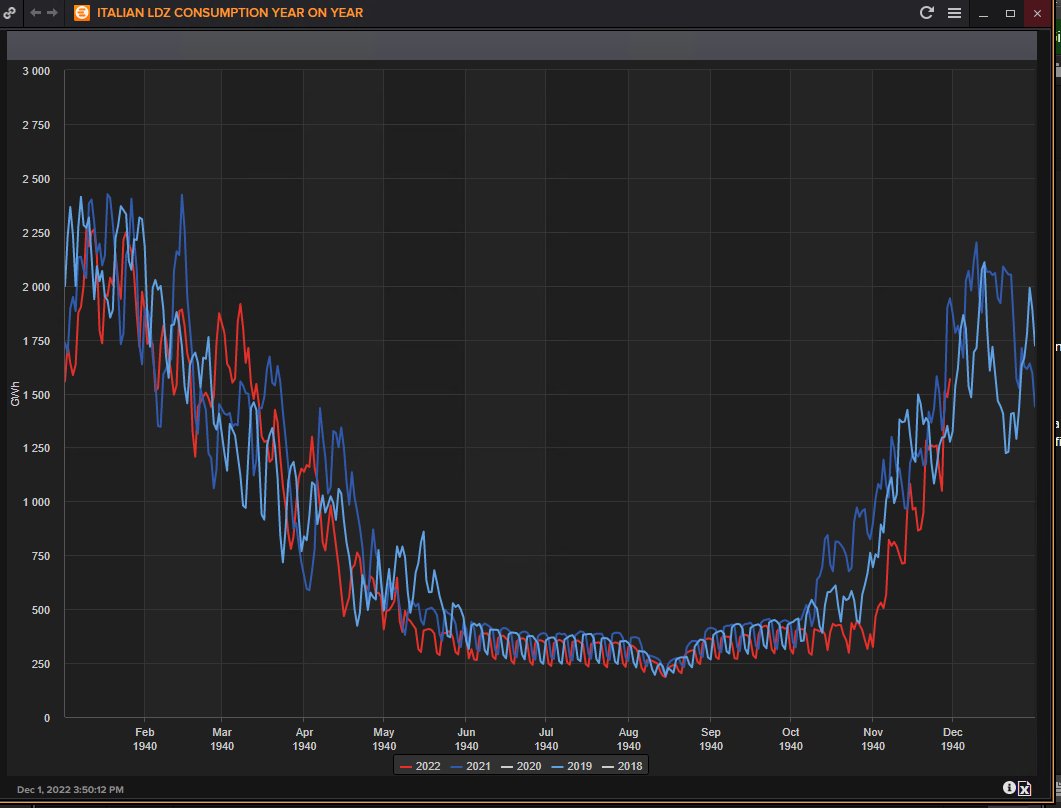Toggle the 2021 series in legend

coord(471,766)
